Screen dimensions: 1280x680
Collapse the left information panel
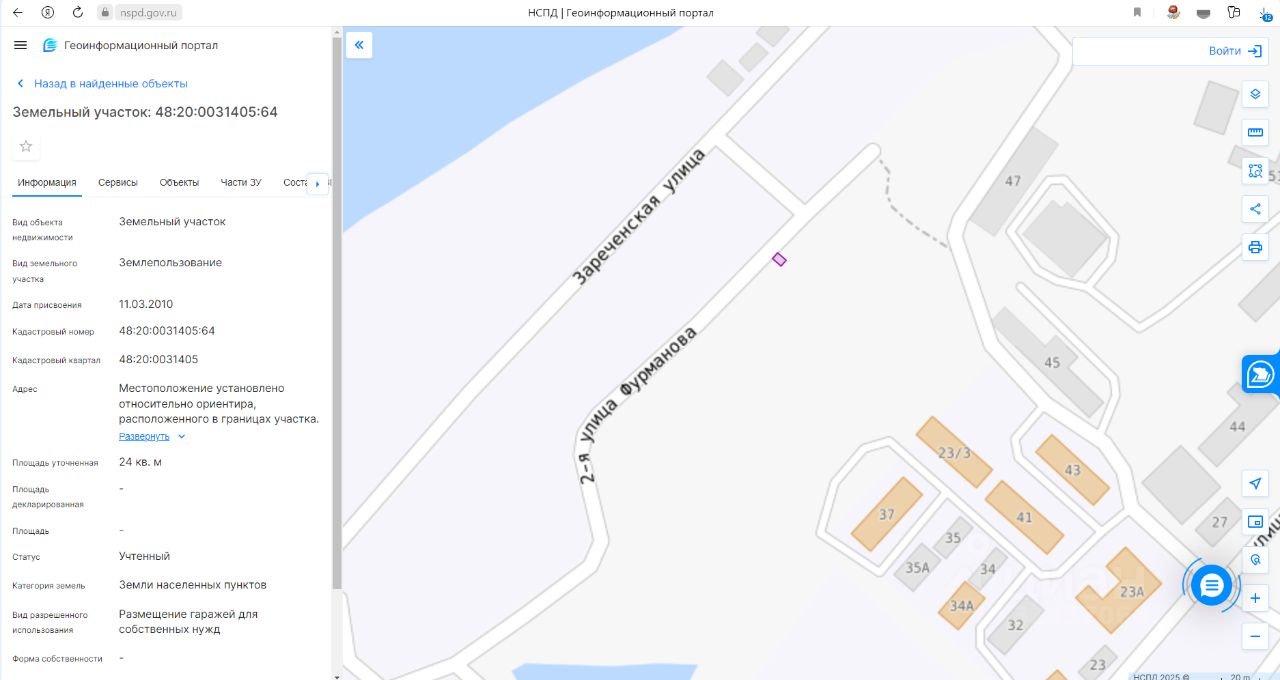click(x=359, y=45)
